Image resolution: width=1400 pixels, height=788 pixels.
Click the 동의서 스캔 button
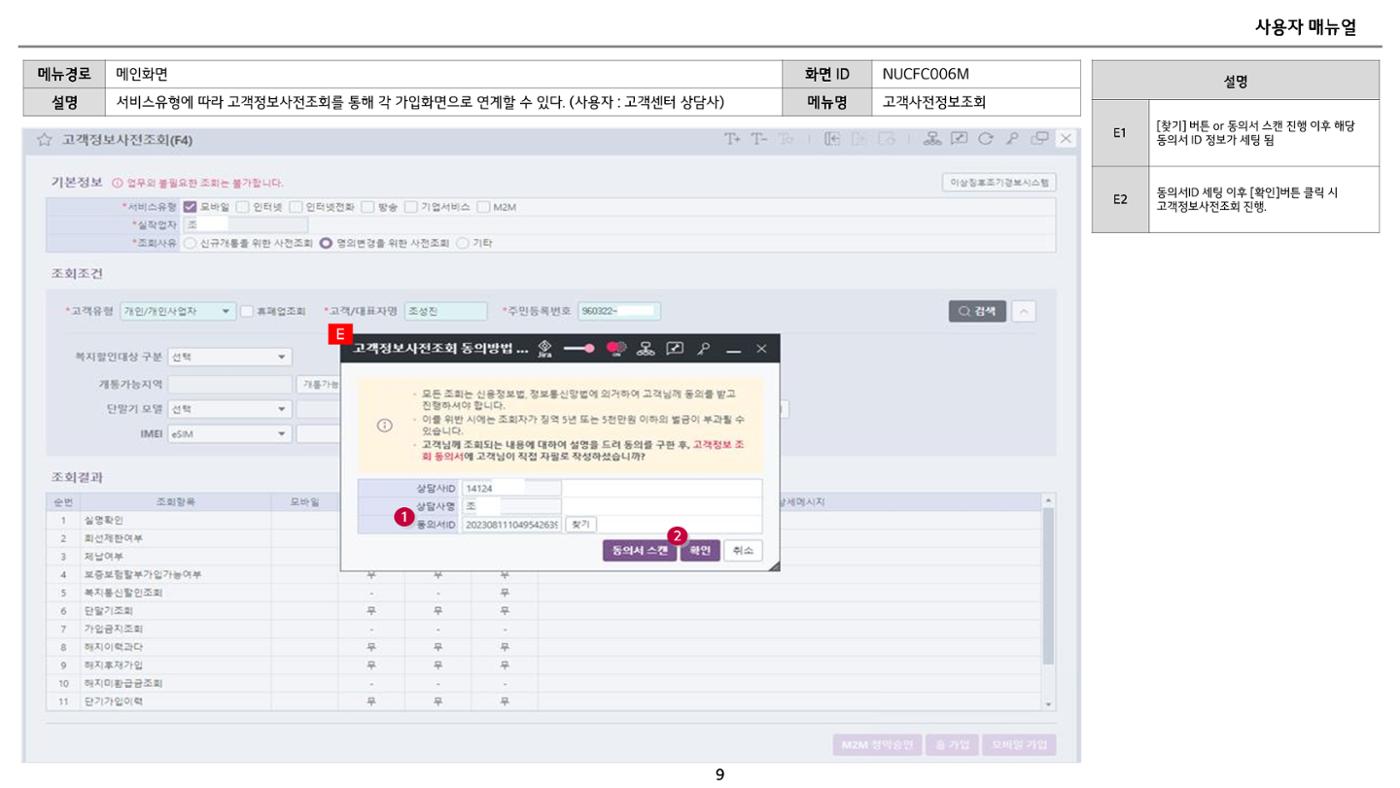[639, 551]
